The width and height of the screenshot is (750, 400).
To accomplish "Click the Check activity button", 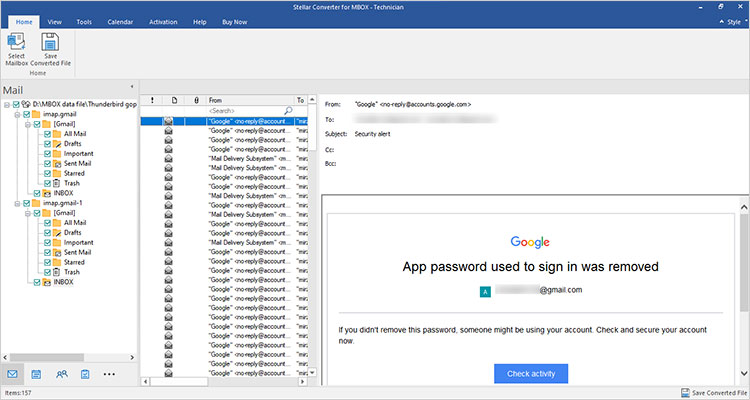I will coord(531,374).
